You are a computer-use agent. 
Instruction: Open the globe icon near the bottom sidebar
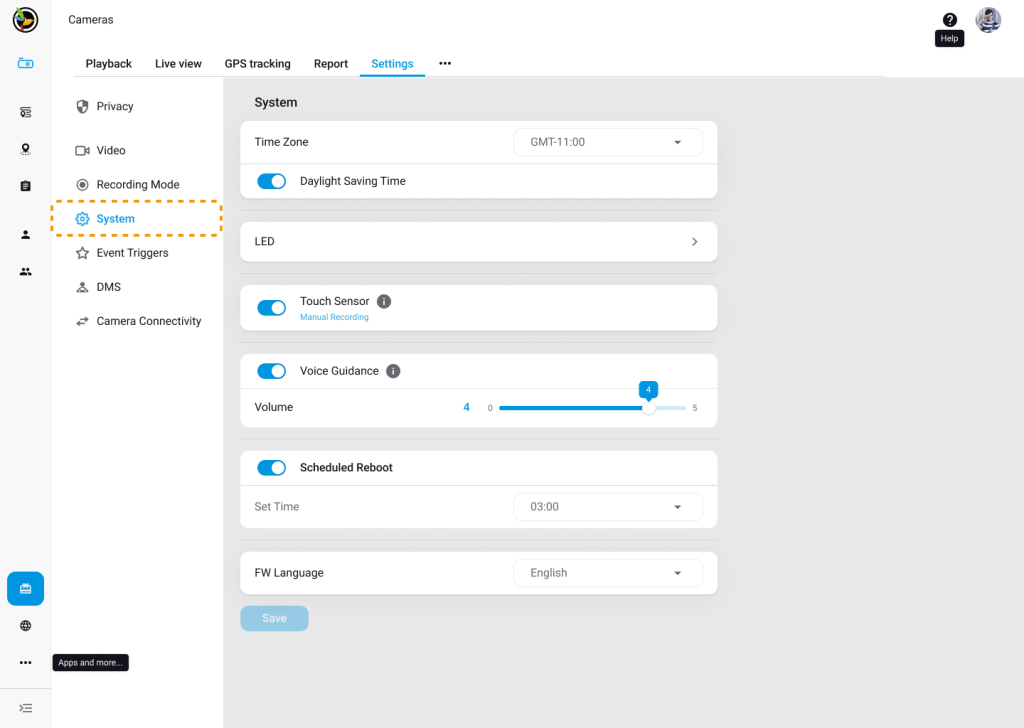click(x=25, y=625)
